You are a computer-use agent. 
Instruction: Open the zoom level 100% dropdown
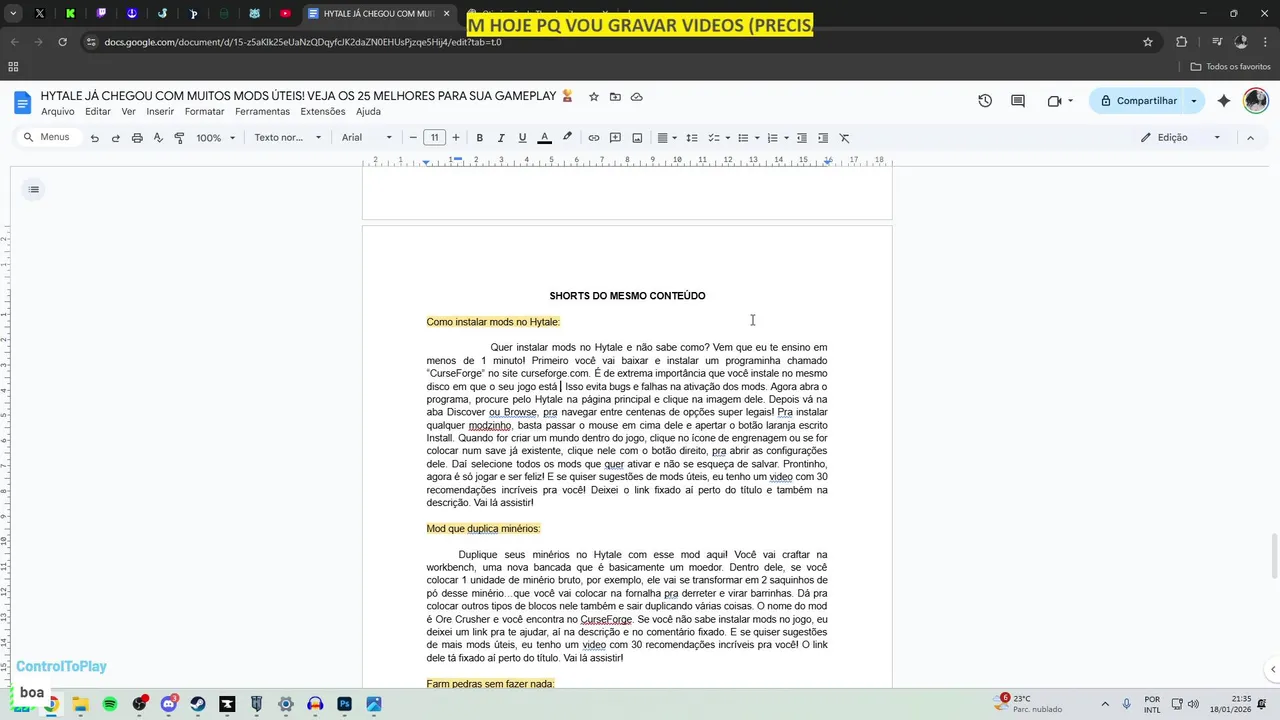[x=215, y=138]
